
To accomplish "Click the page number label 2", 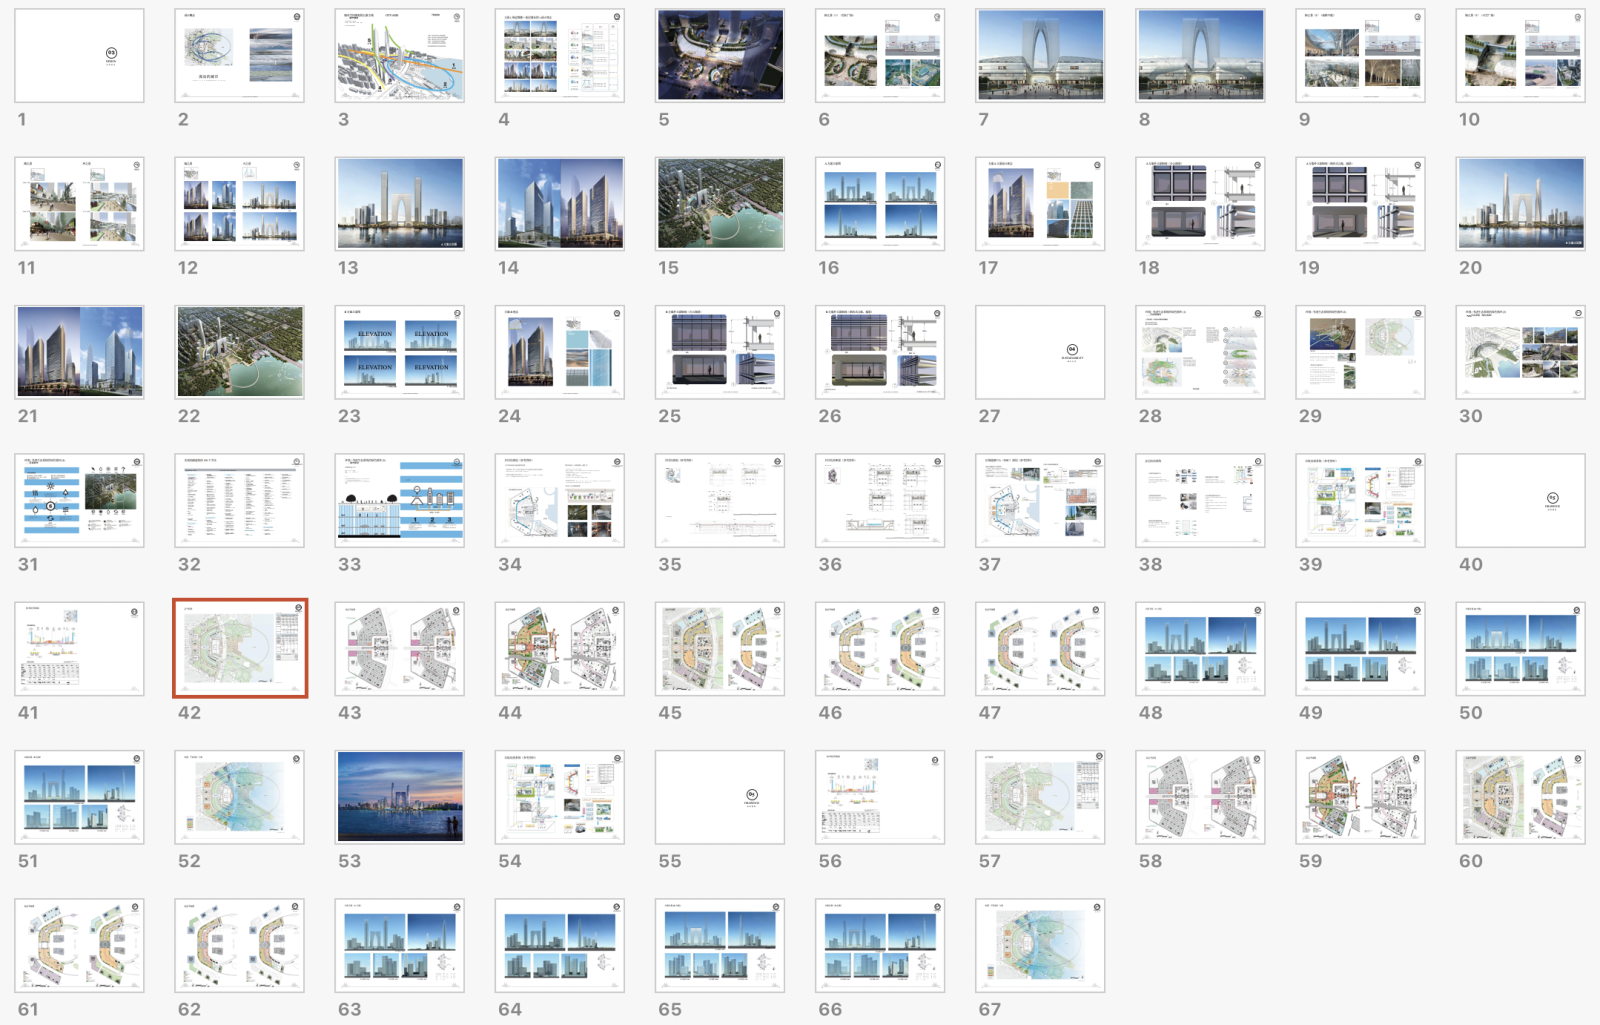I will pos(183,119).
